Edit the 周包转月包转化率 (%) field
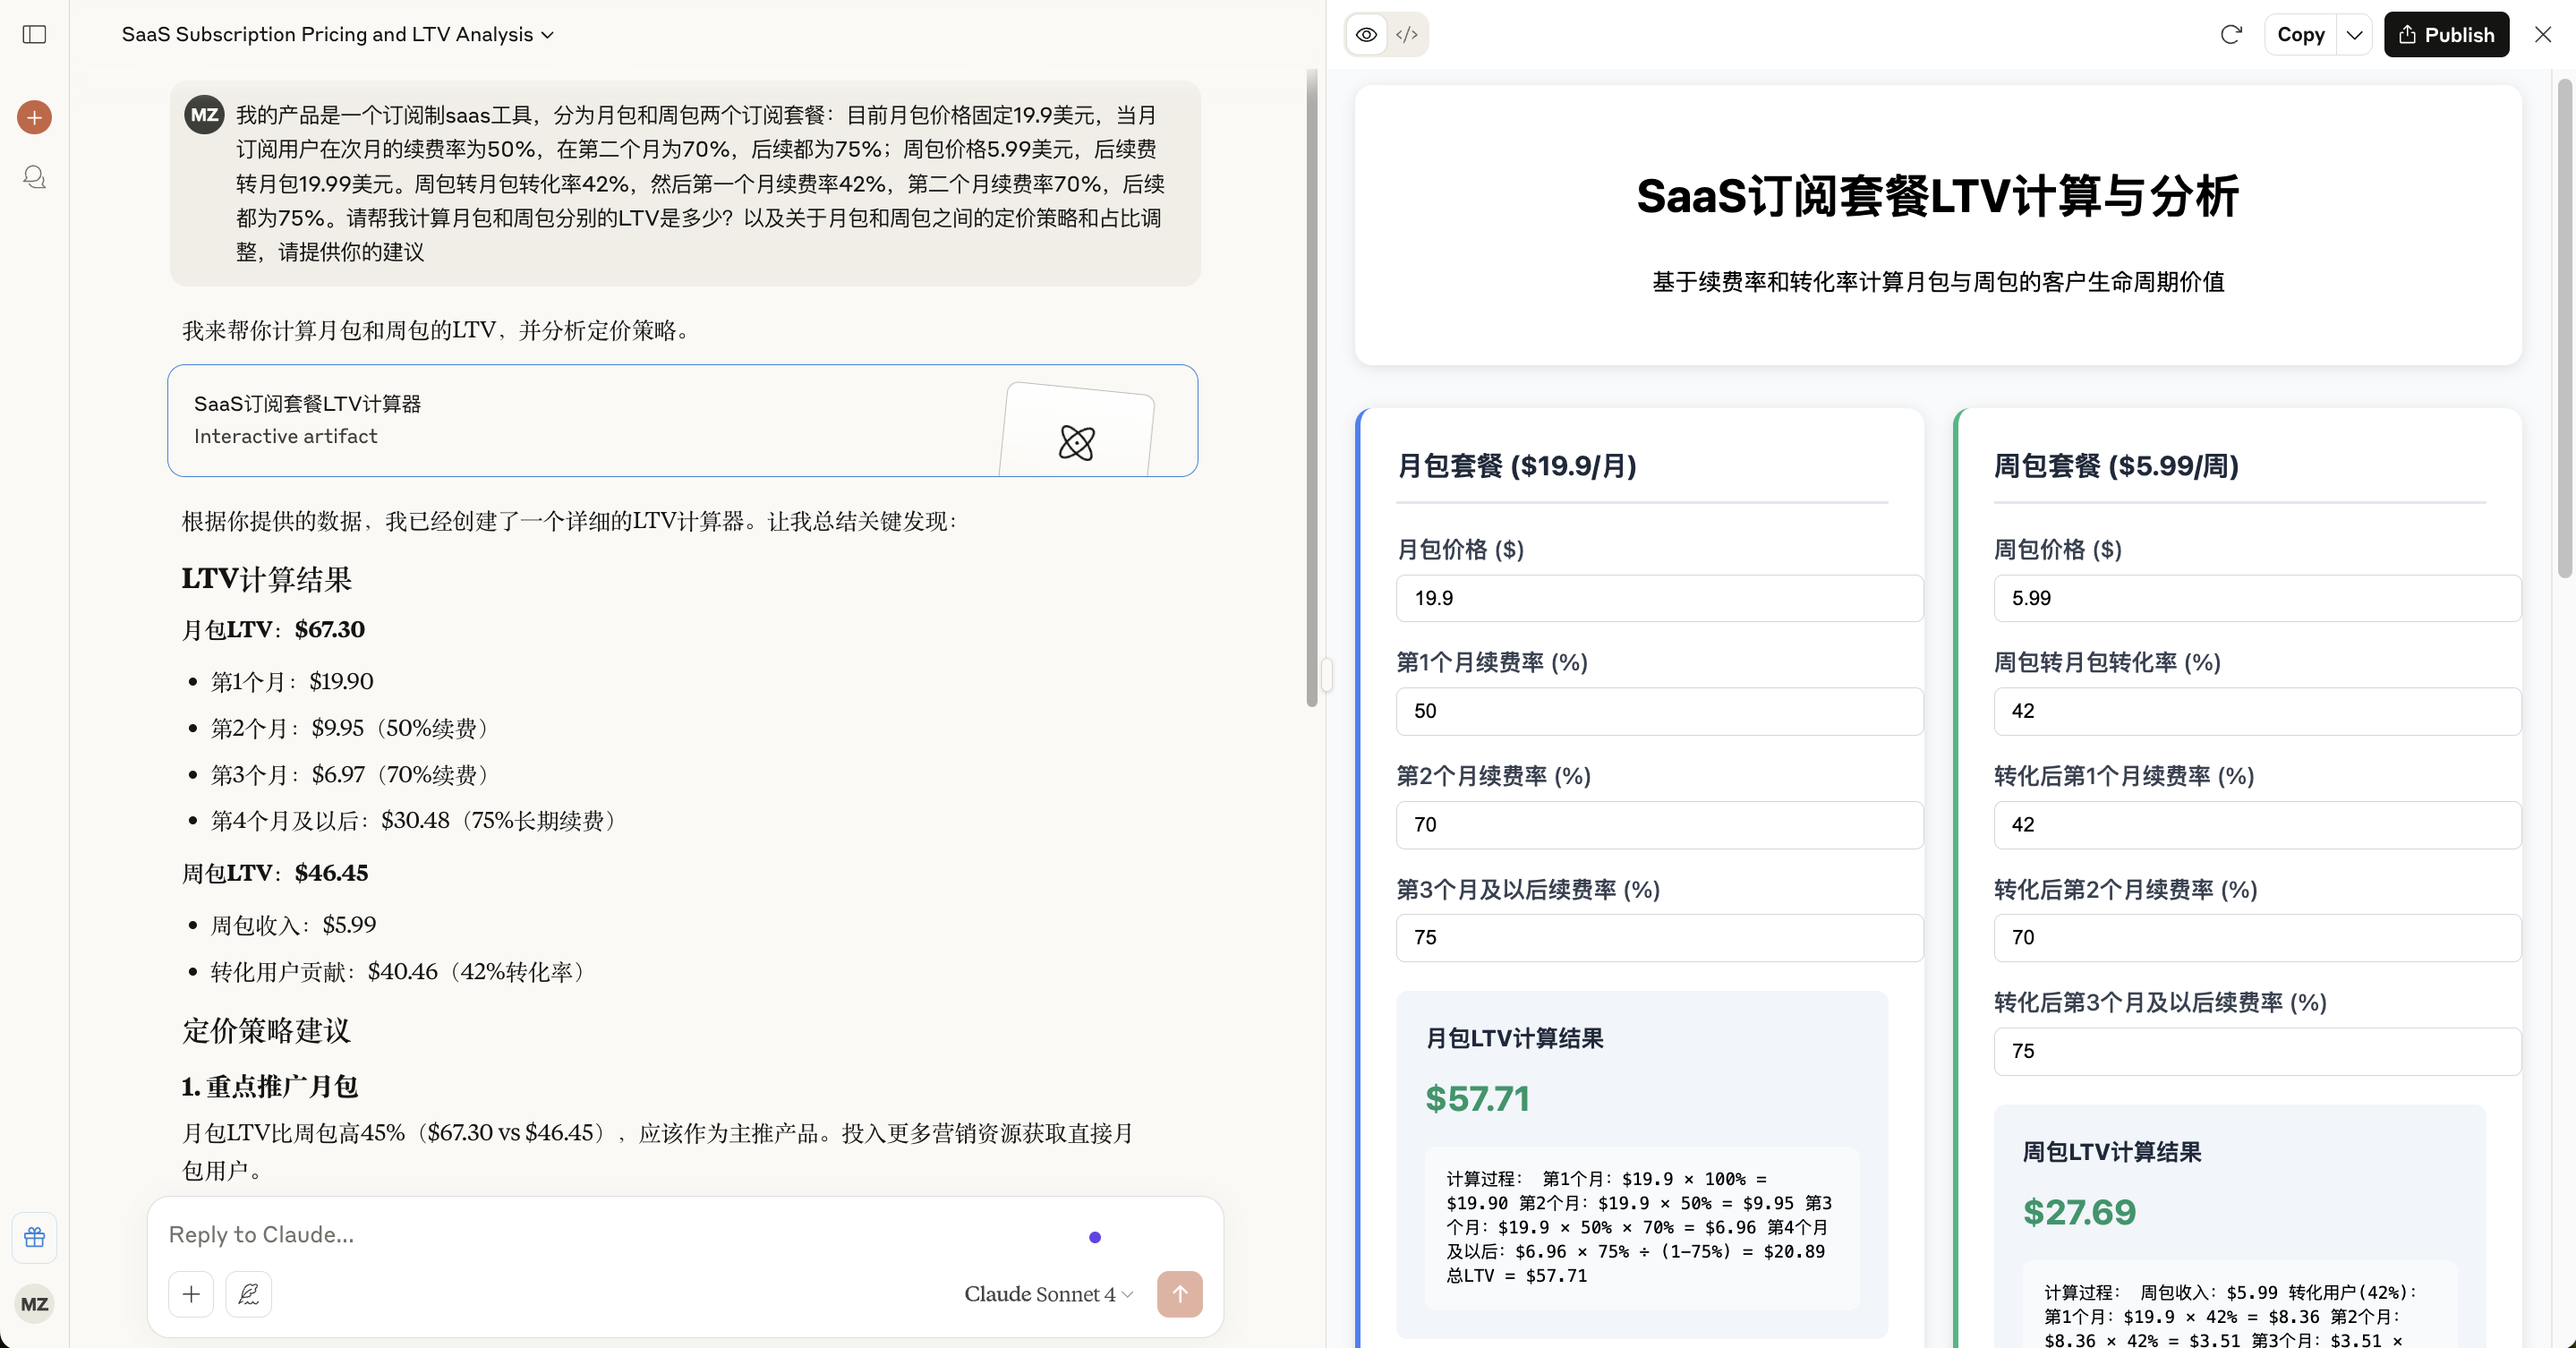The image size is (2576, 1348). 2257,711
